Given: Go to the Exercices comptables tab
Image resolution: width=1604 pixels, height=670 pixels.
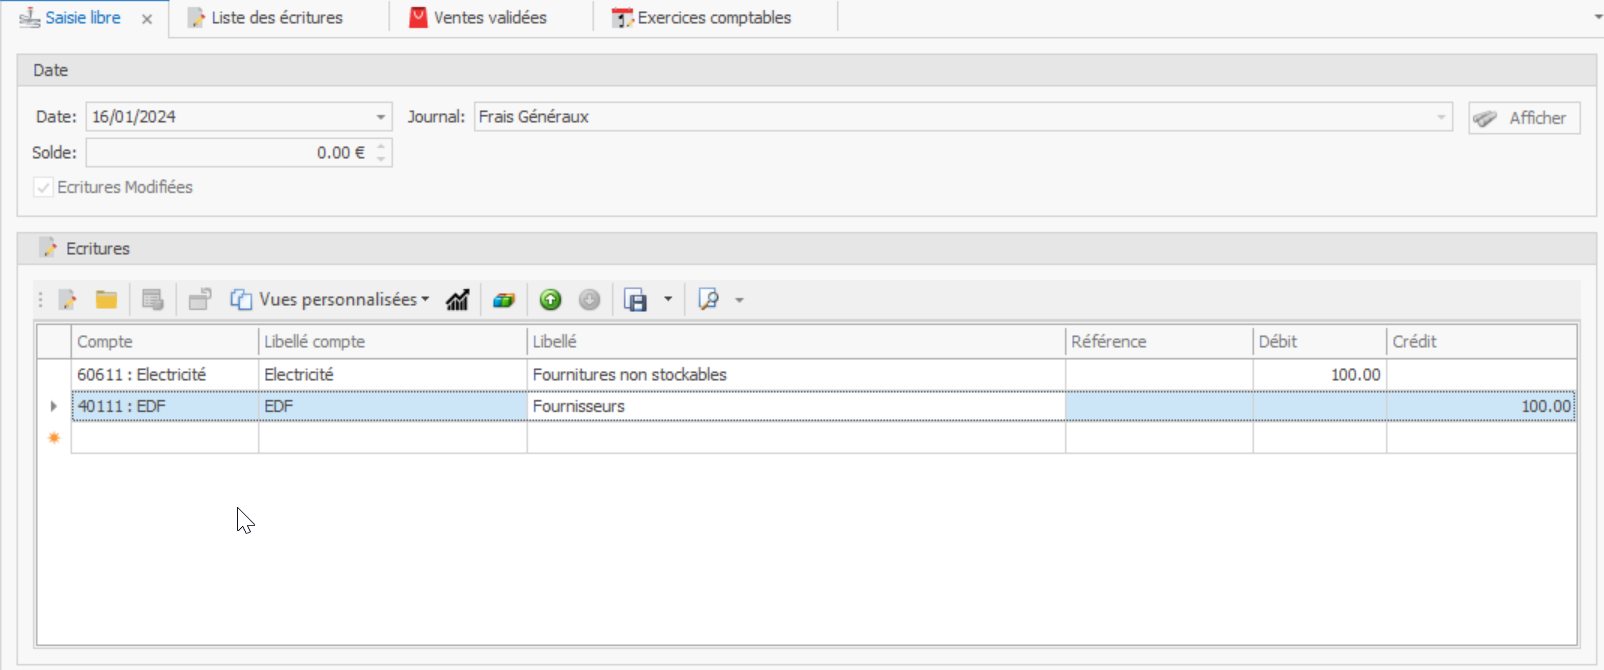Looking at the screenshot, I should [x=713, y=18].
